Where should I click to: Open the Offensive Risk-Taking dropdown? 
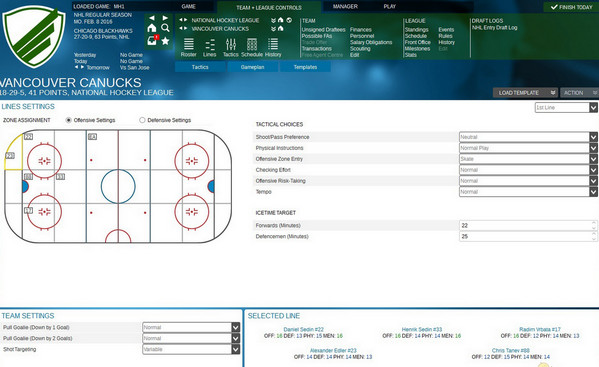click(x=528, y=181)
